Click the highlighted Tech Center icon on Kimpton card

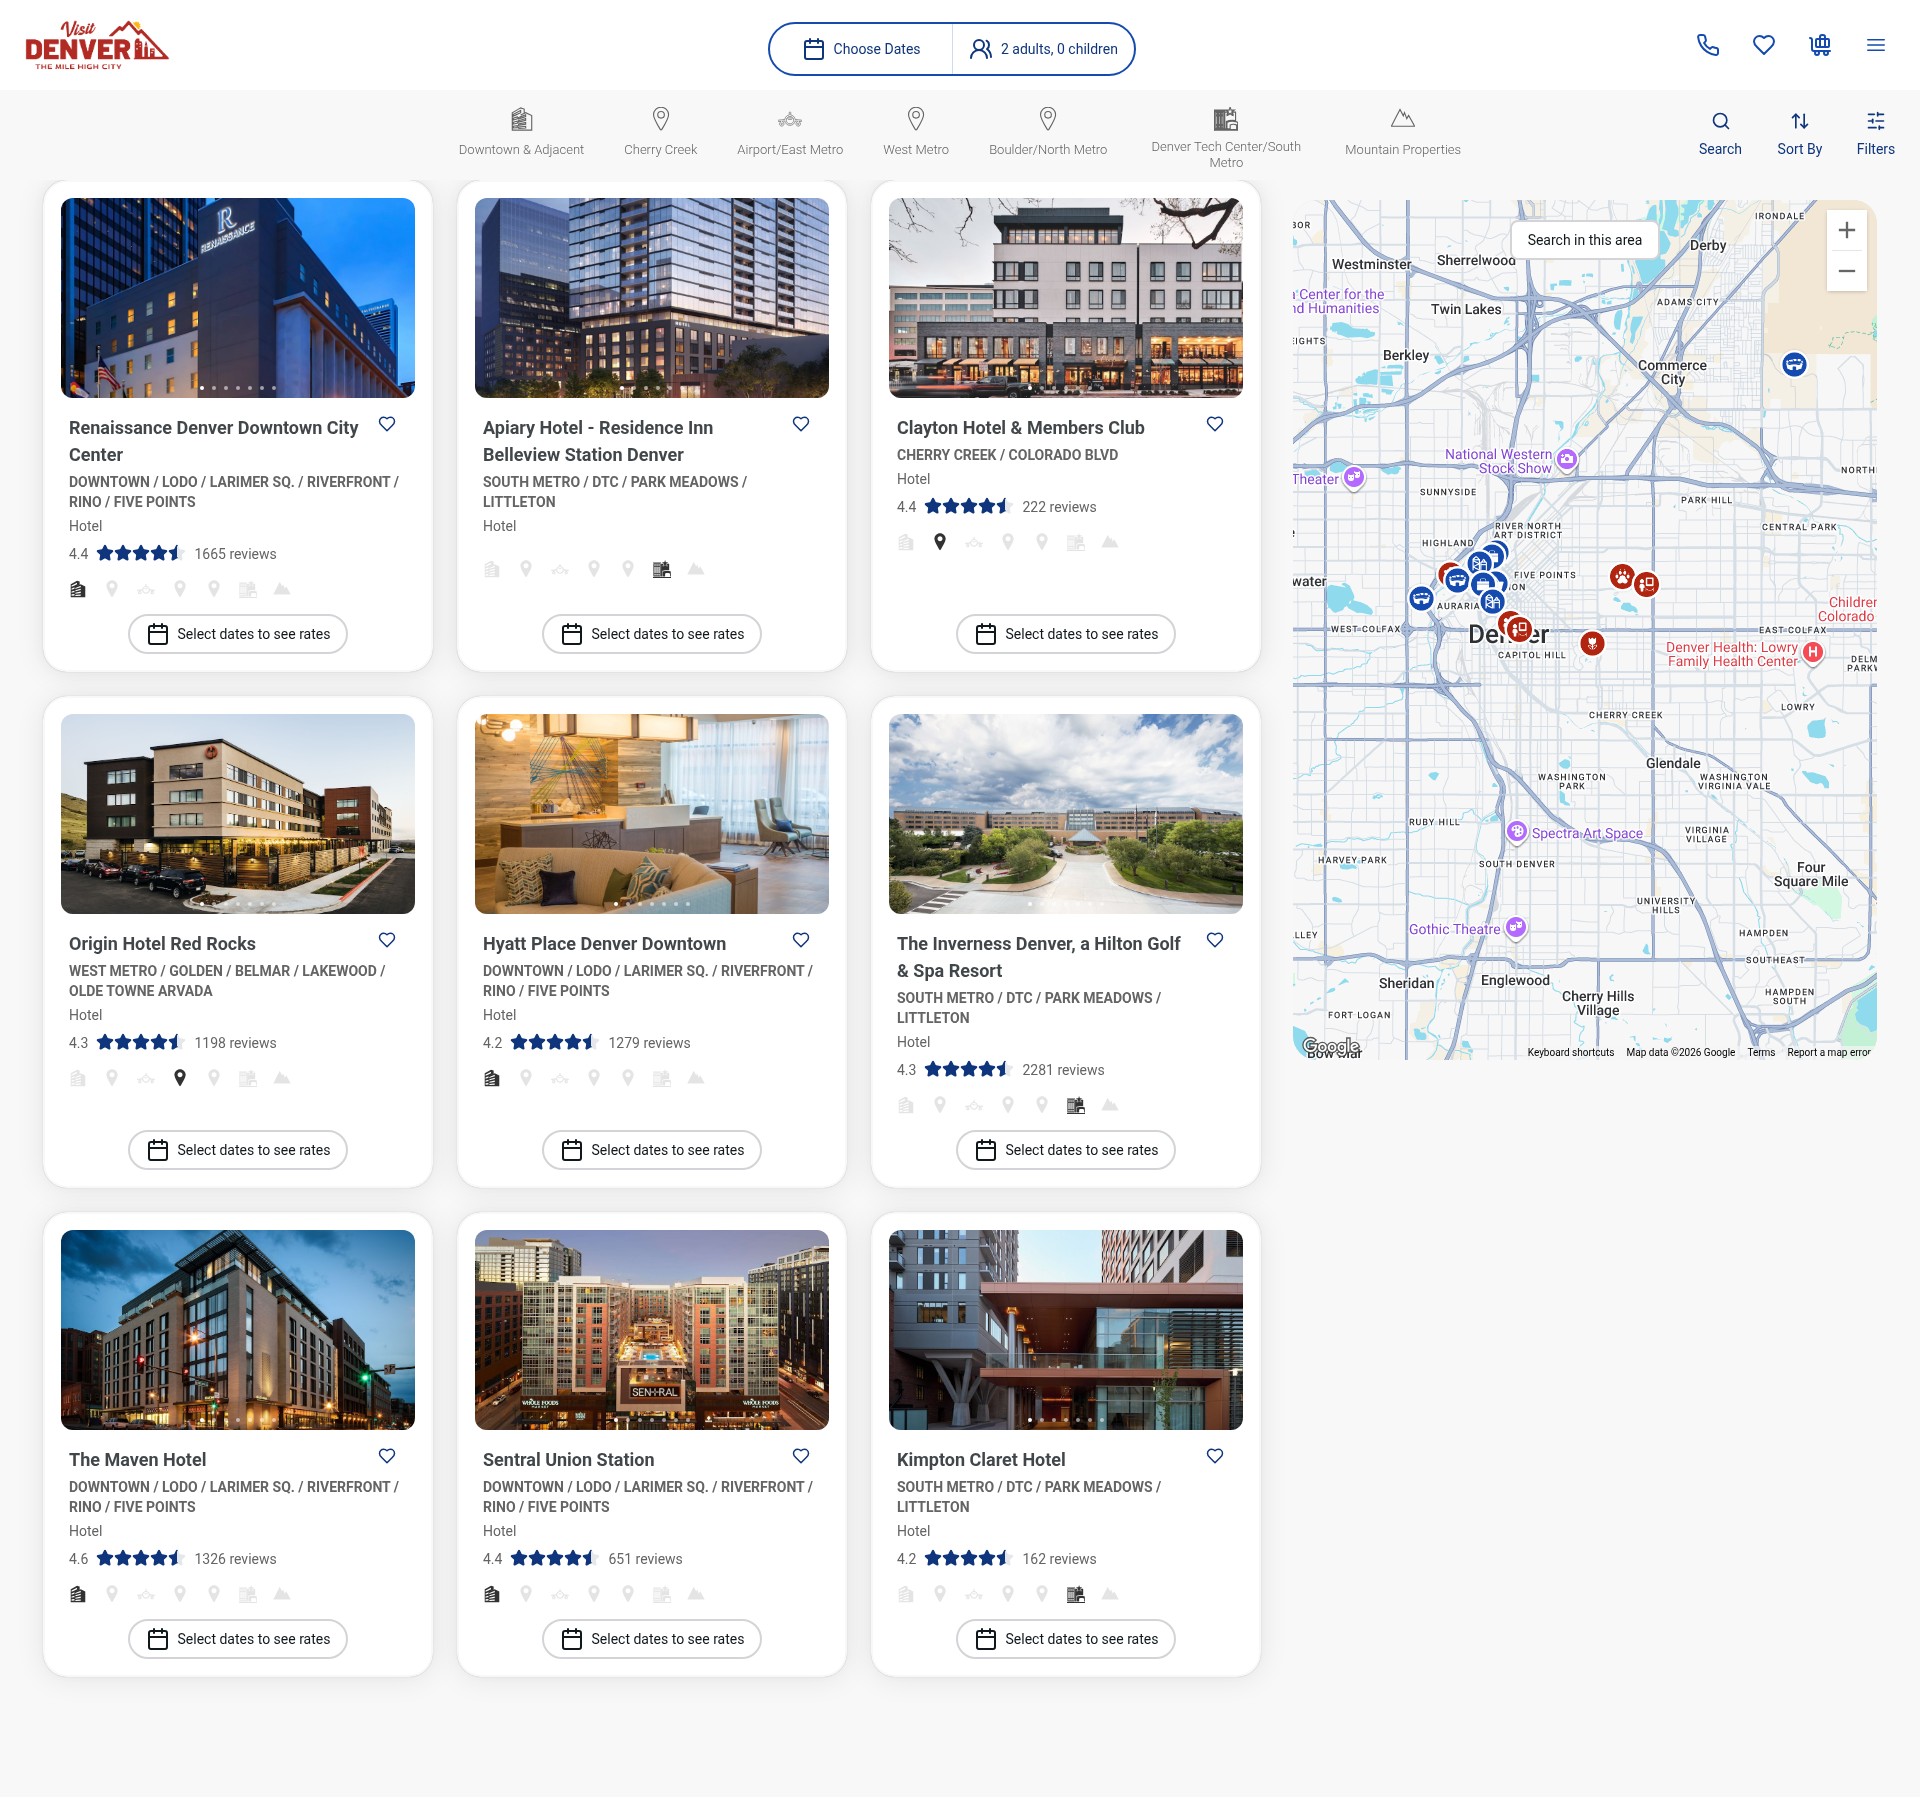[1076, 1594]
